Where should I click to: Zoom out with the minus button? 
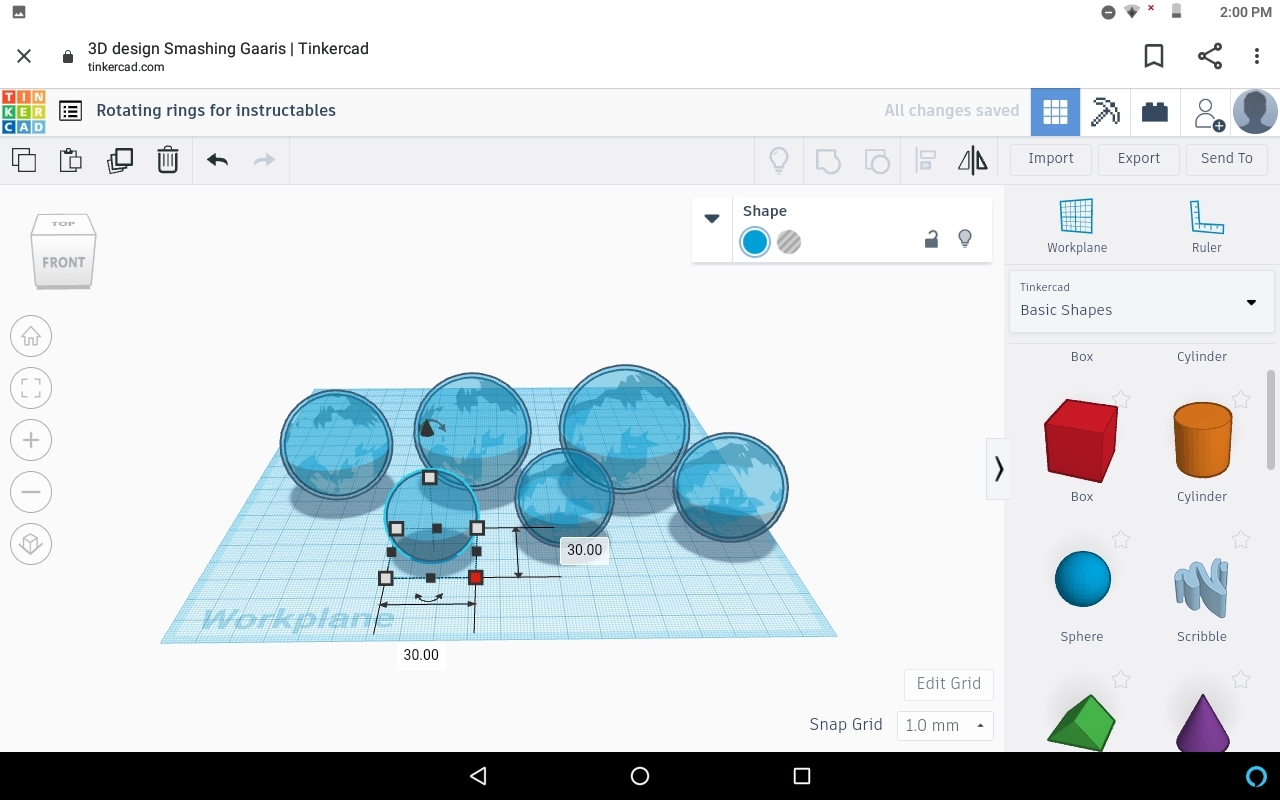31,492
